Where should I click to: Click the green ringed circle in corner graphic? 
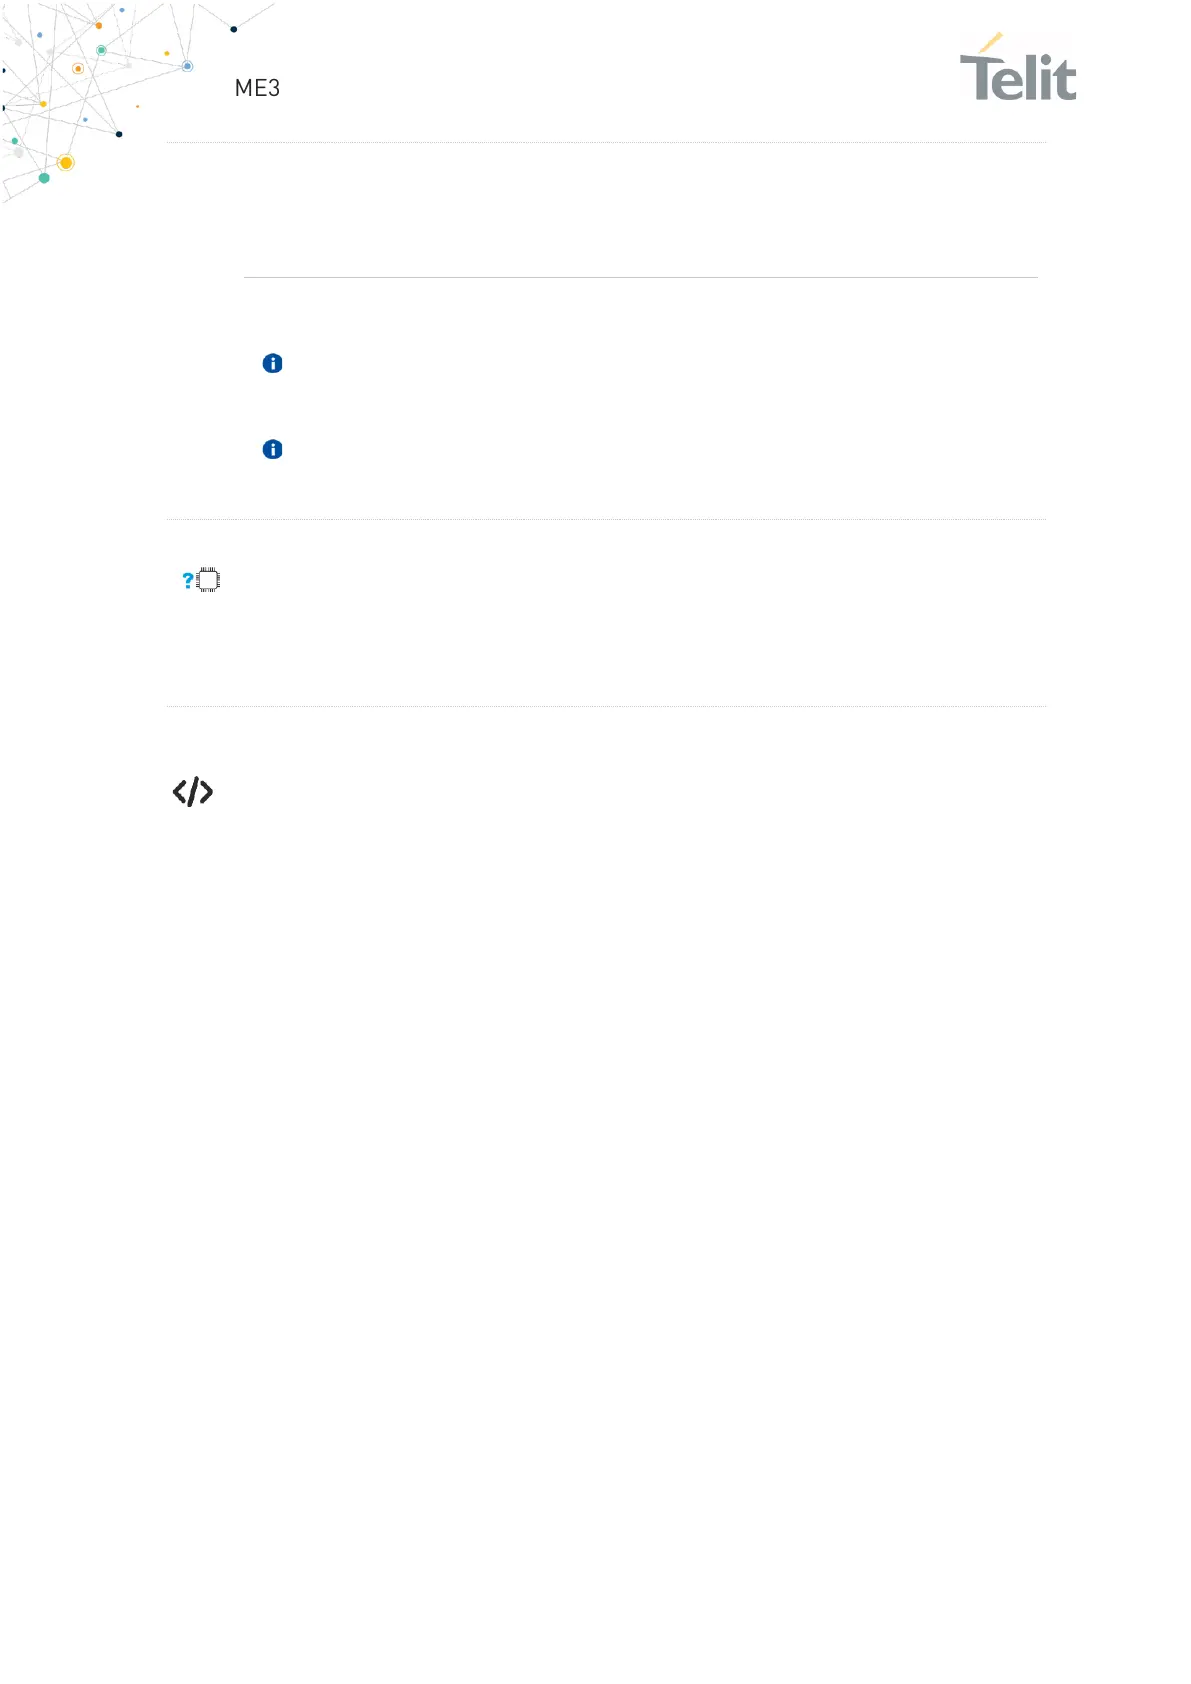pos(101,50)
